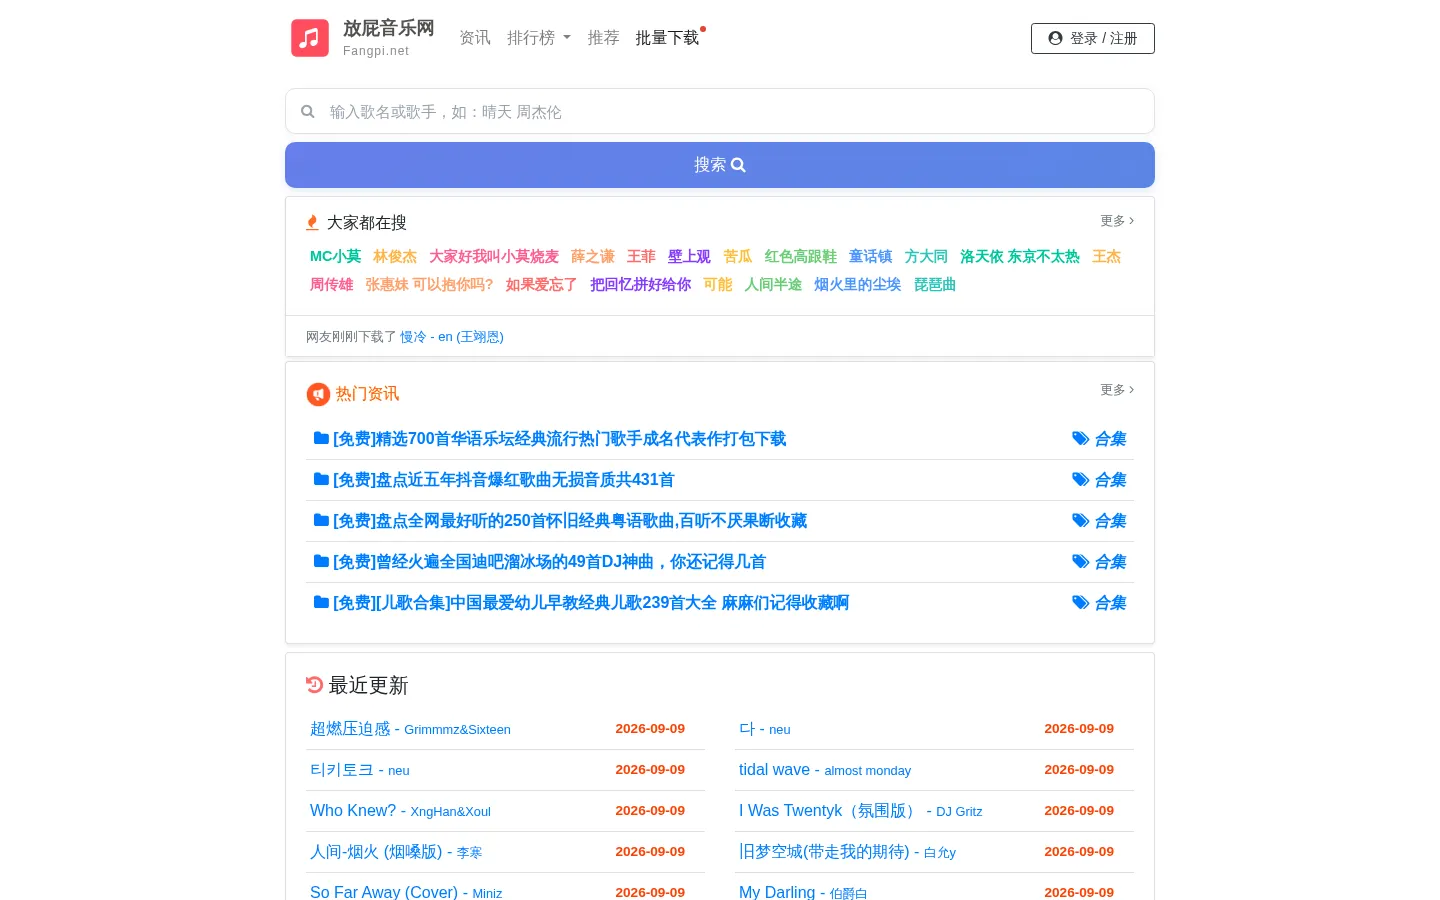Open recently downloaded song 慢冷 - en (王翊恩)

point(452,337)
